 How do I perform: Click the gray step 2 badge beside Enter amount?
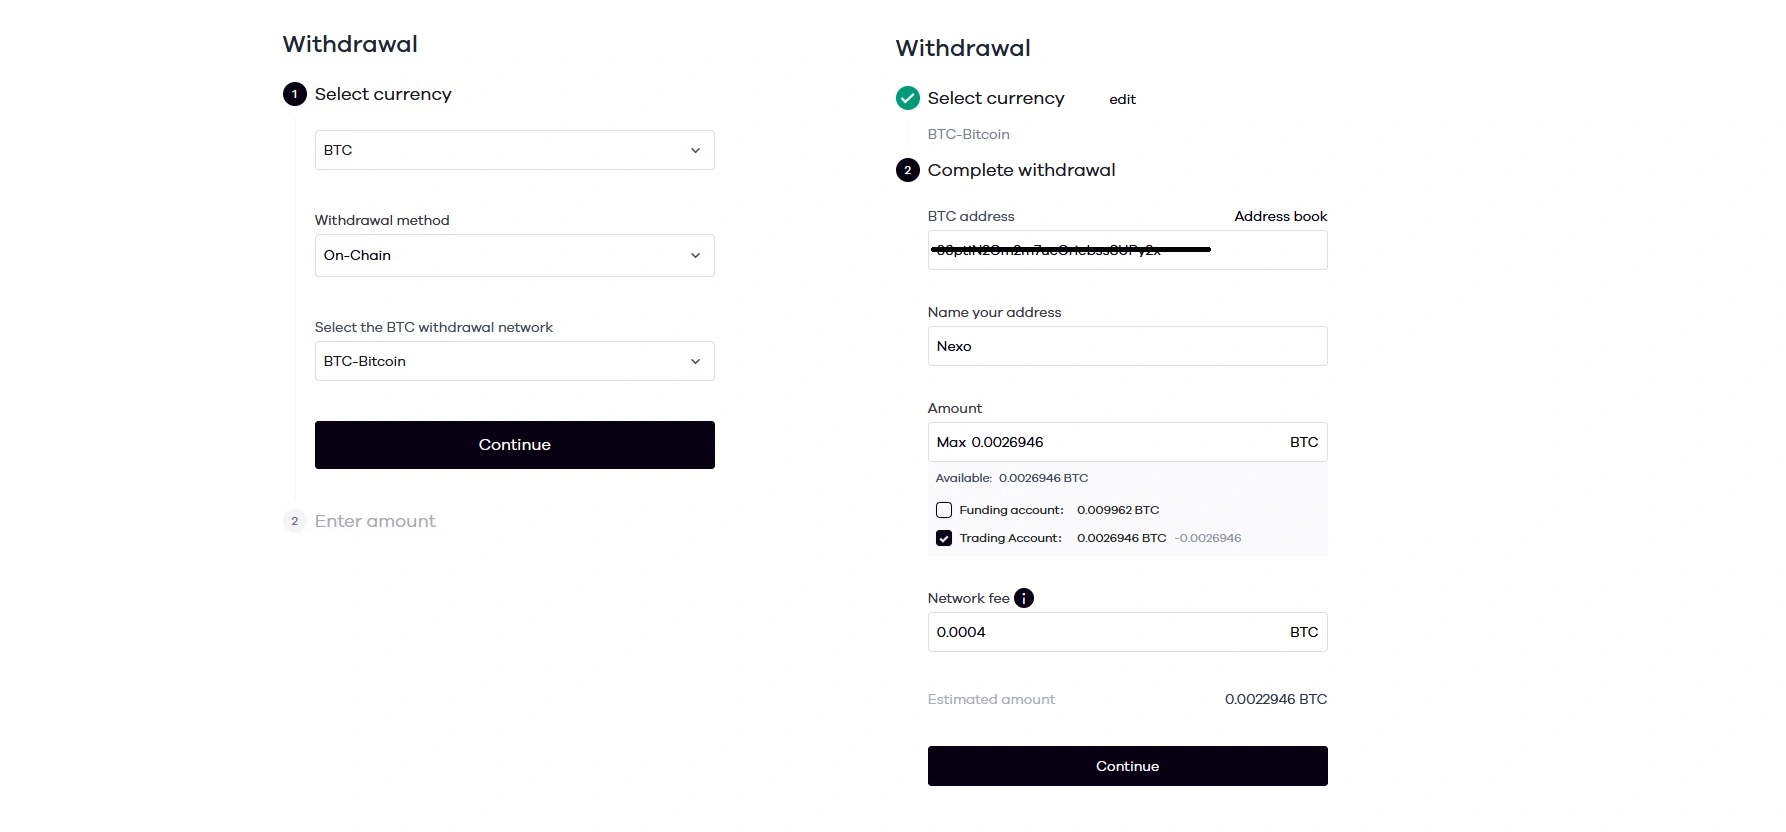[294, 521]
